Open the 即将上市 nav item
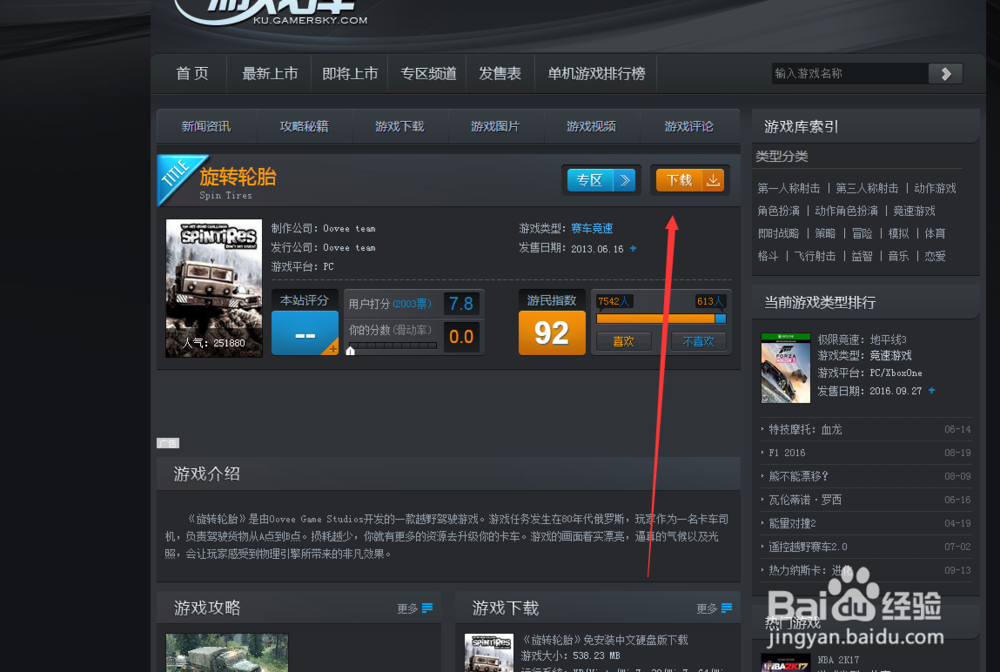The image size is (1000, 672). tap(350, 74)
